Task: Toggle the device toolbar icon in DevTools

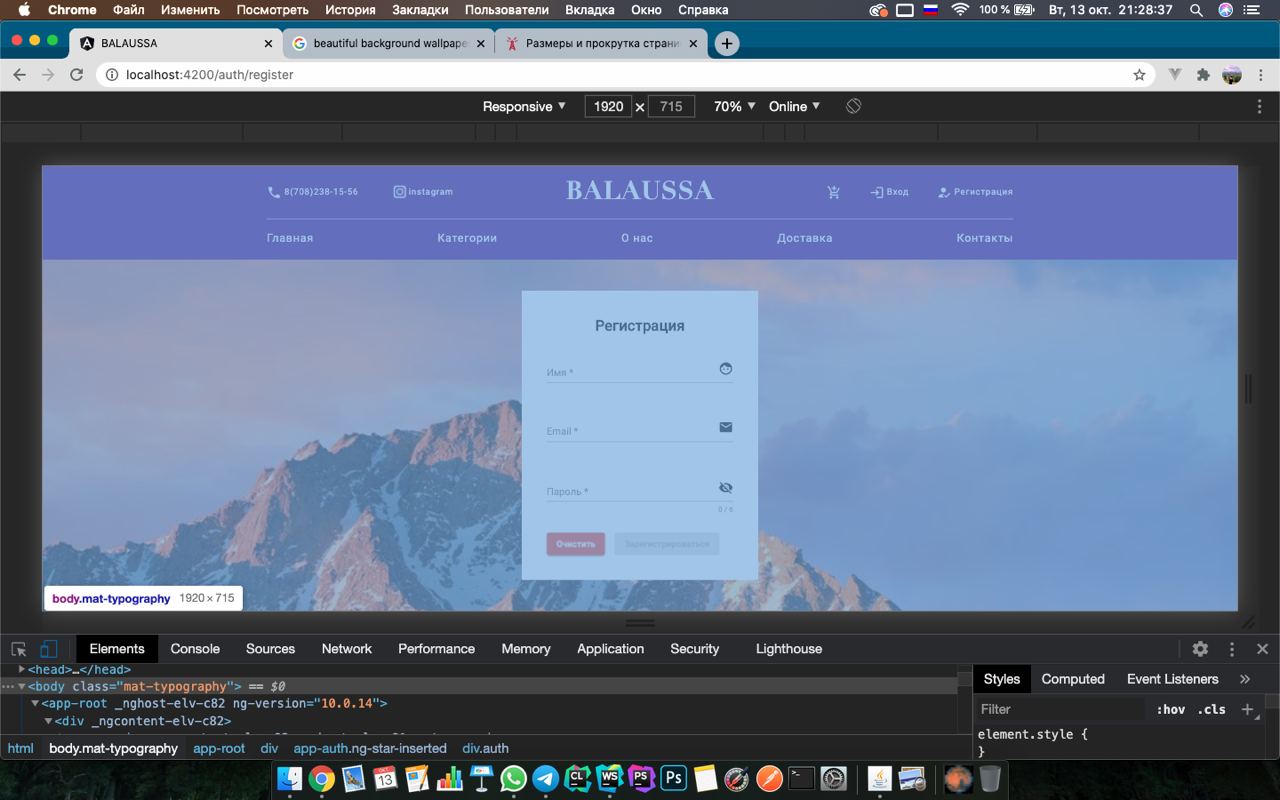Action: pyautogui.click(x=48, y=649)
